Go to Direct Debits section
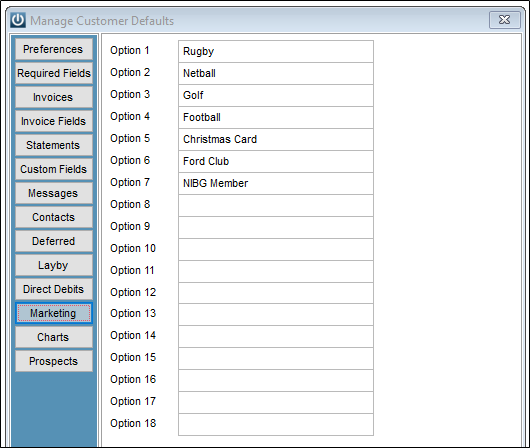Viewport: 530px width, 448px height. point(54,289)
